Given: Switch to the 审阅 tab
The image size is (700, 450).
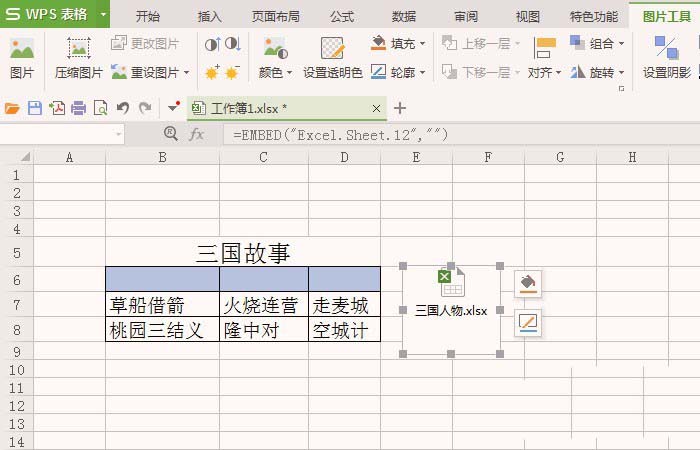Looking at the screenshot, I should coord(466,17).
